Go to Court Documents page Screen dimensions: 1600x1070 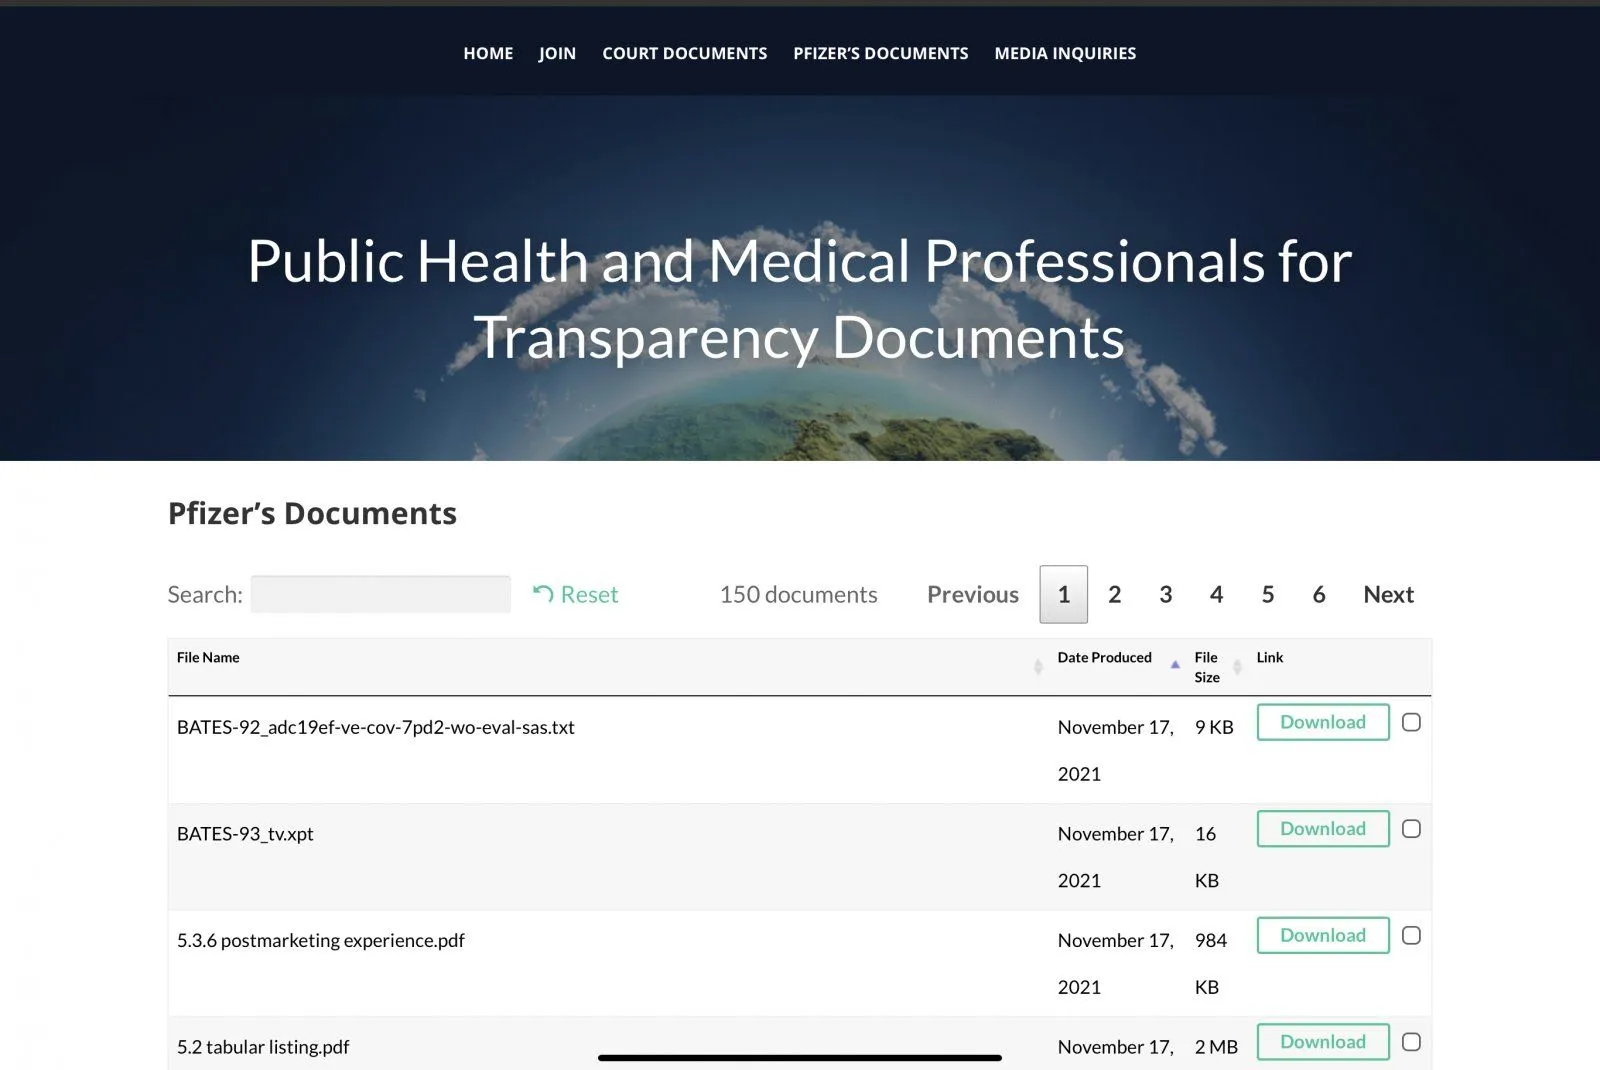(684, 53)
